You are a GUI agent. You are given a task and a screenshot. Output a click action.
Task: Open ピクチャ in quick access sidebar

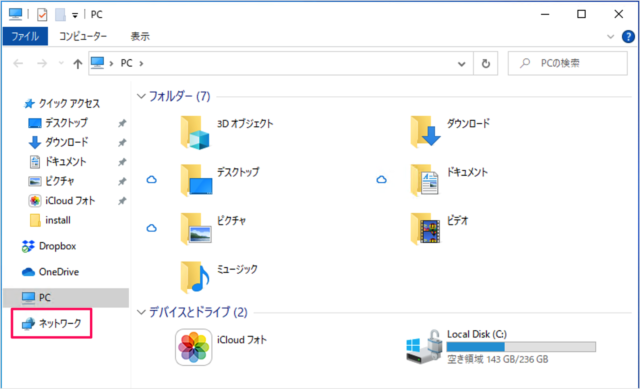tap(51, 181)
